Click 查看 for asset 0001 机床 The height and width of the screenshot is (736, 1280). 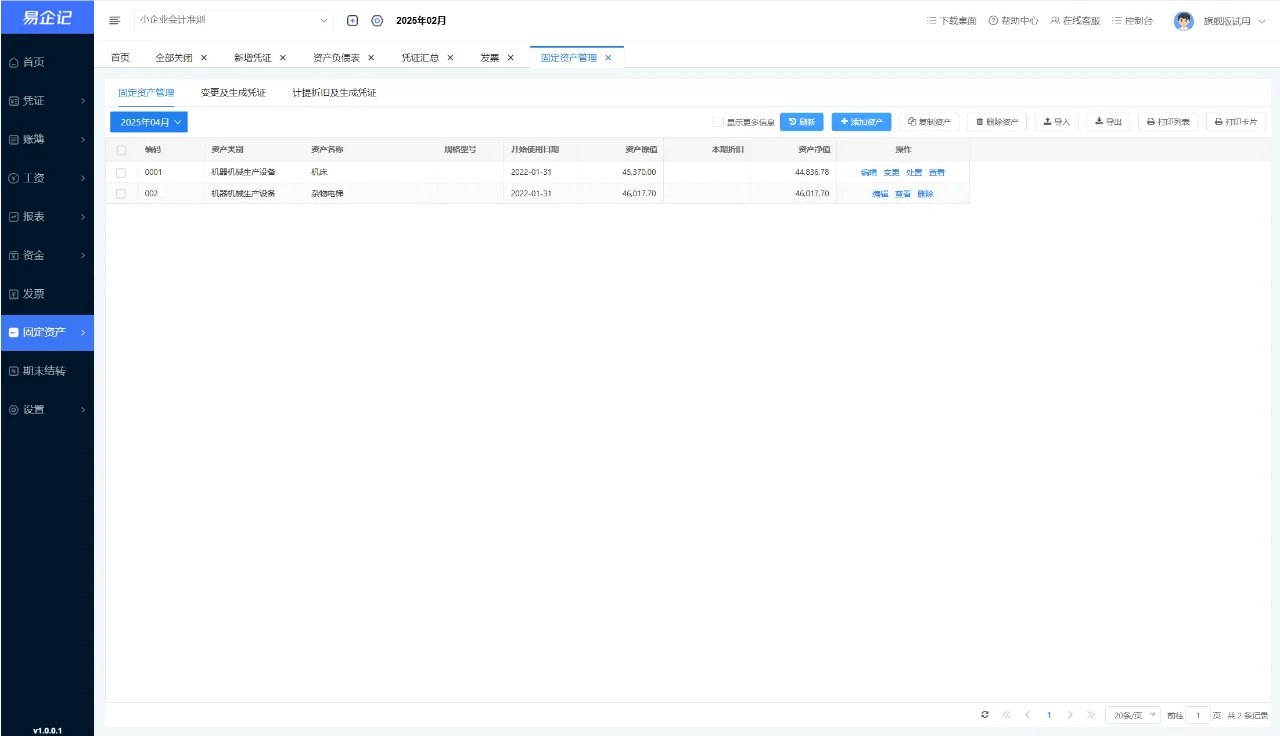936,173
